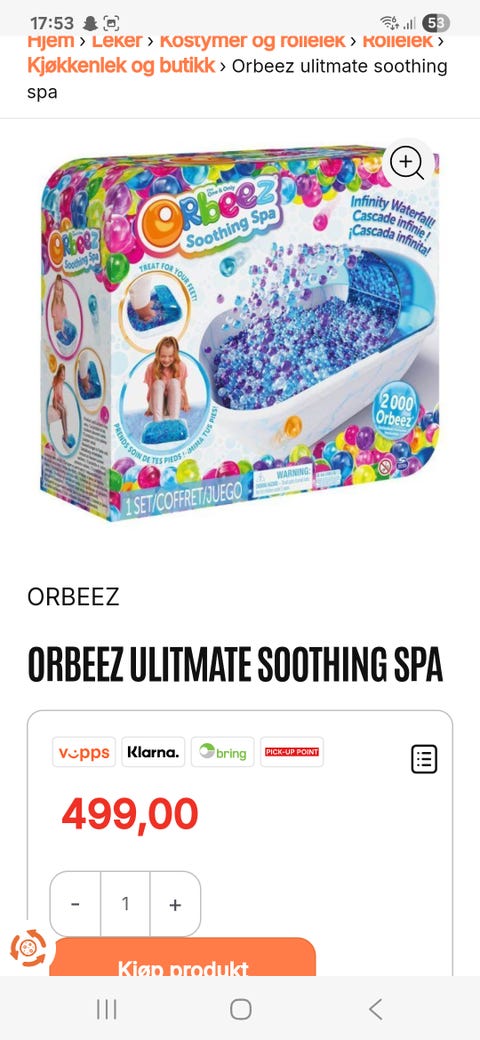Screen dimensions: 480x1040
Task: Open the orange cookie settings icon
Action: point(29,948)
